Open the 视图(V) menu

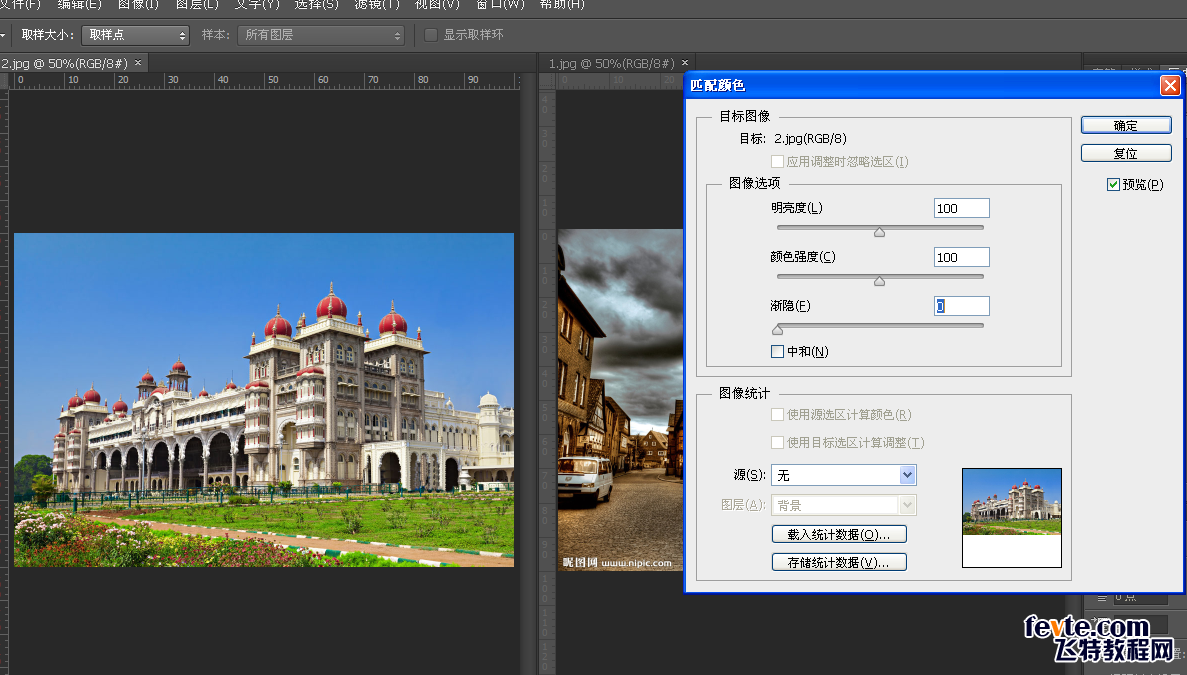coord(437,5)
